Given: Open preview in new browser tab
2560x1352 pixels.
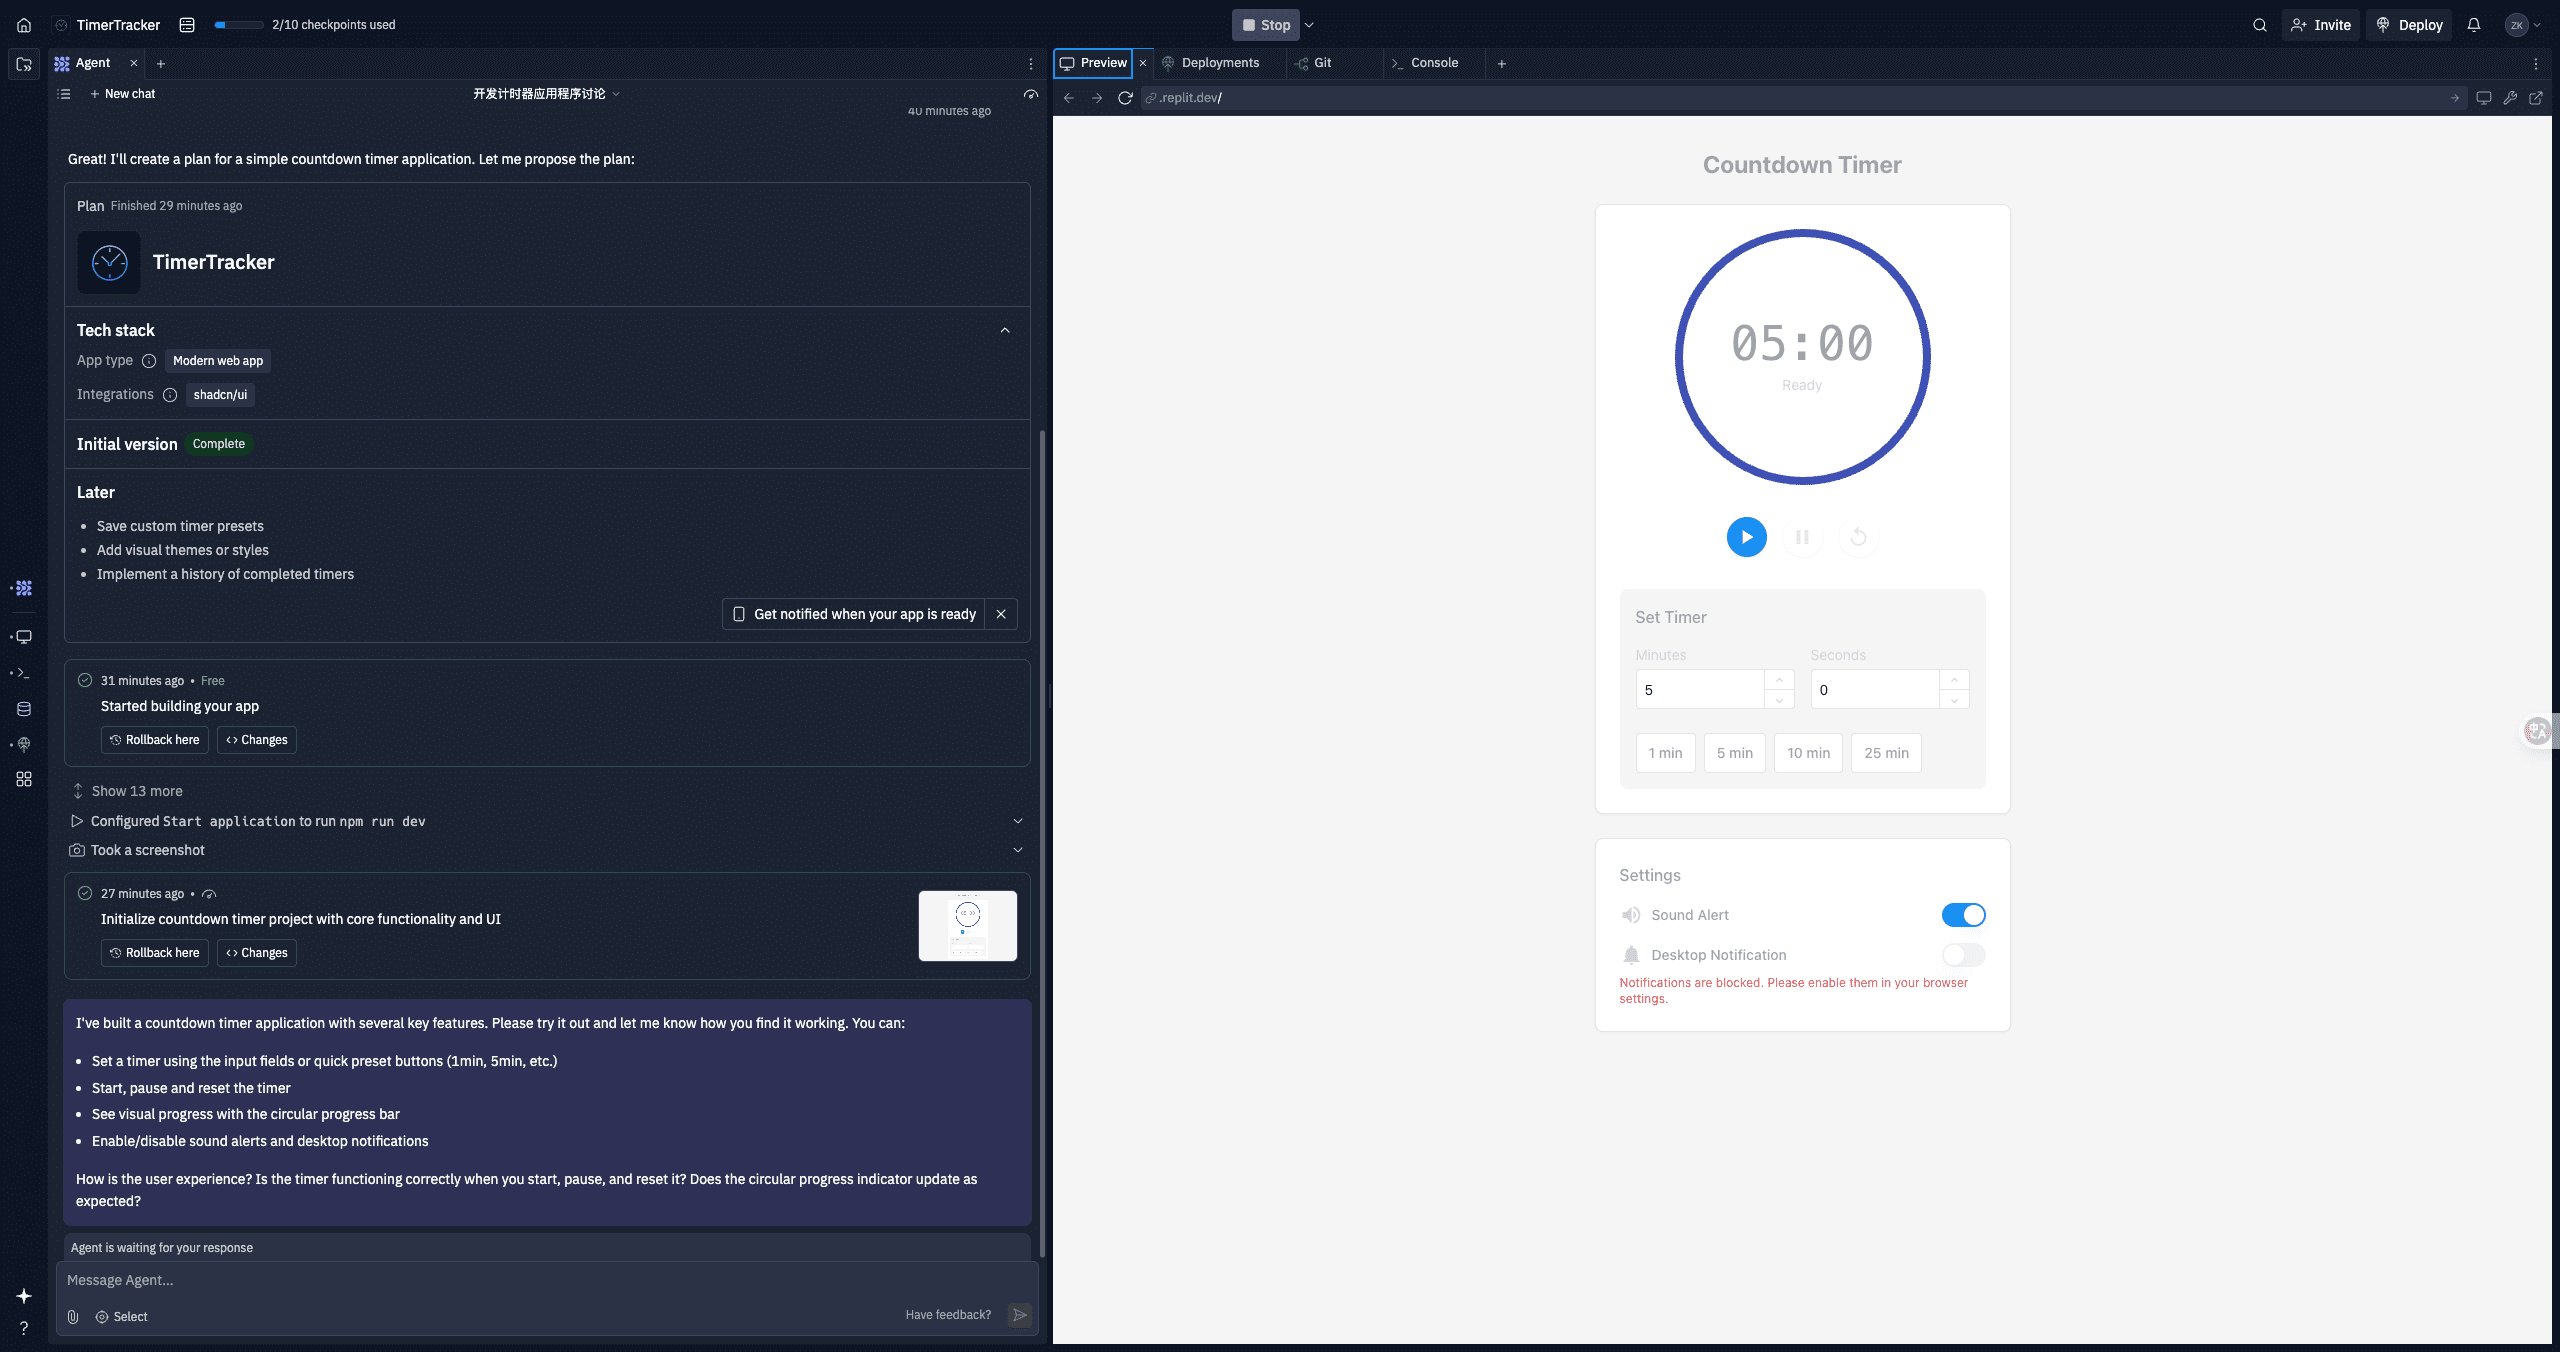Looking at the screenshot, I should [2536, 98].
